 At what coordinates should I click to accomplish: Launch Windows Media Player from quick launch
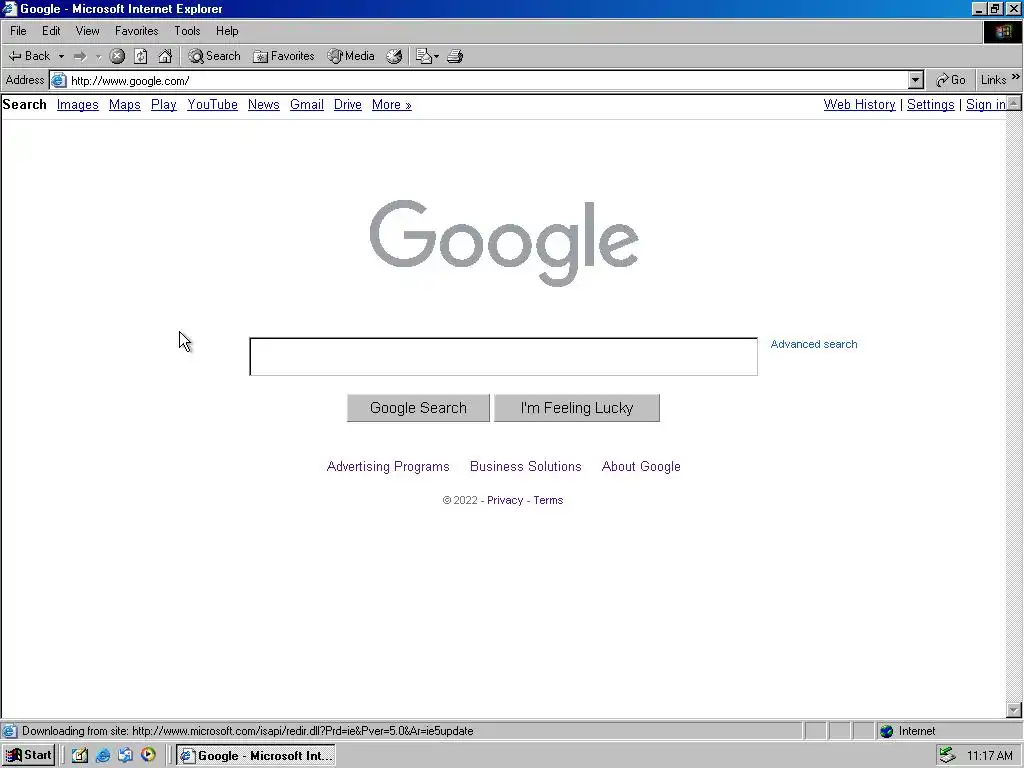pyautogui.click(x=148, y=755)
